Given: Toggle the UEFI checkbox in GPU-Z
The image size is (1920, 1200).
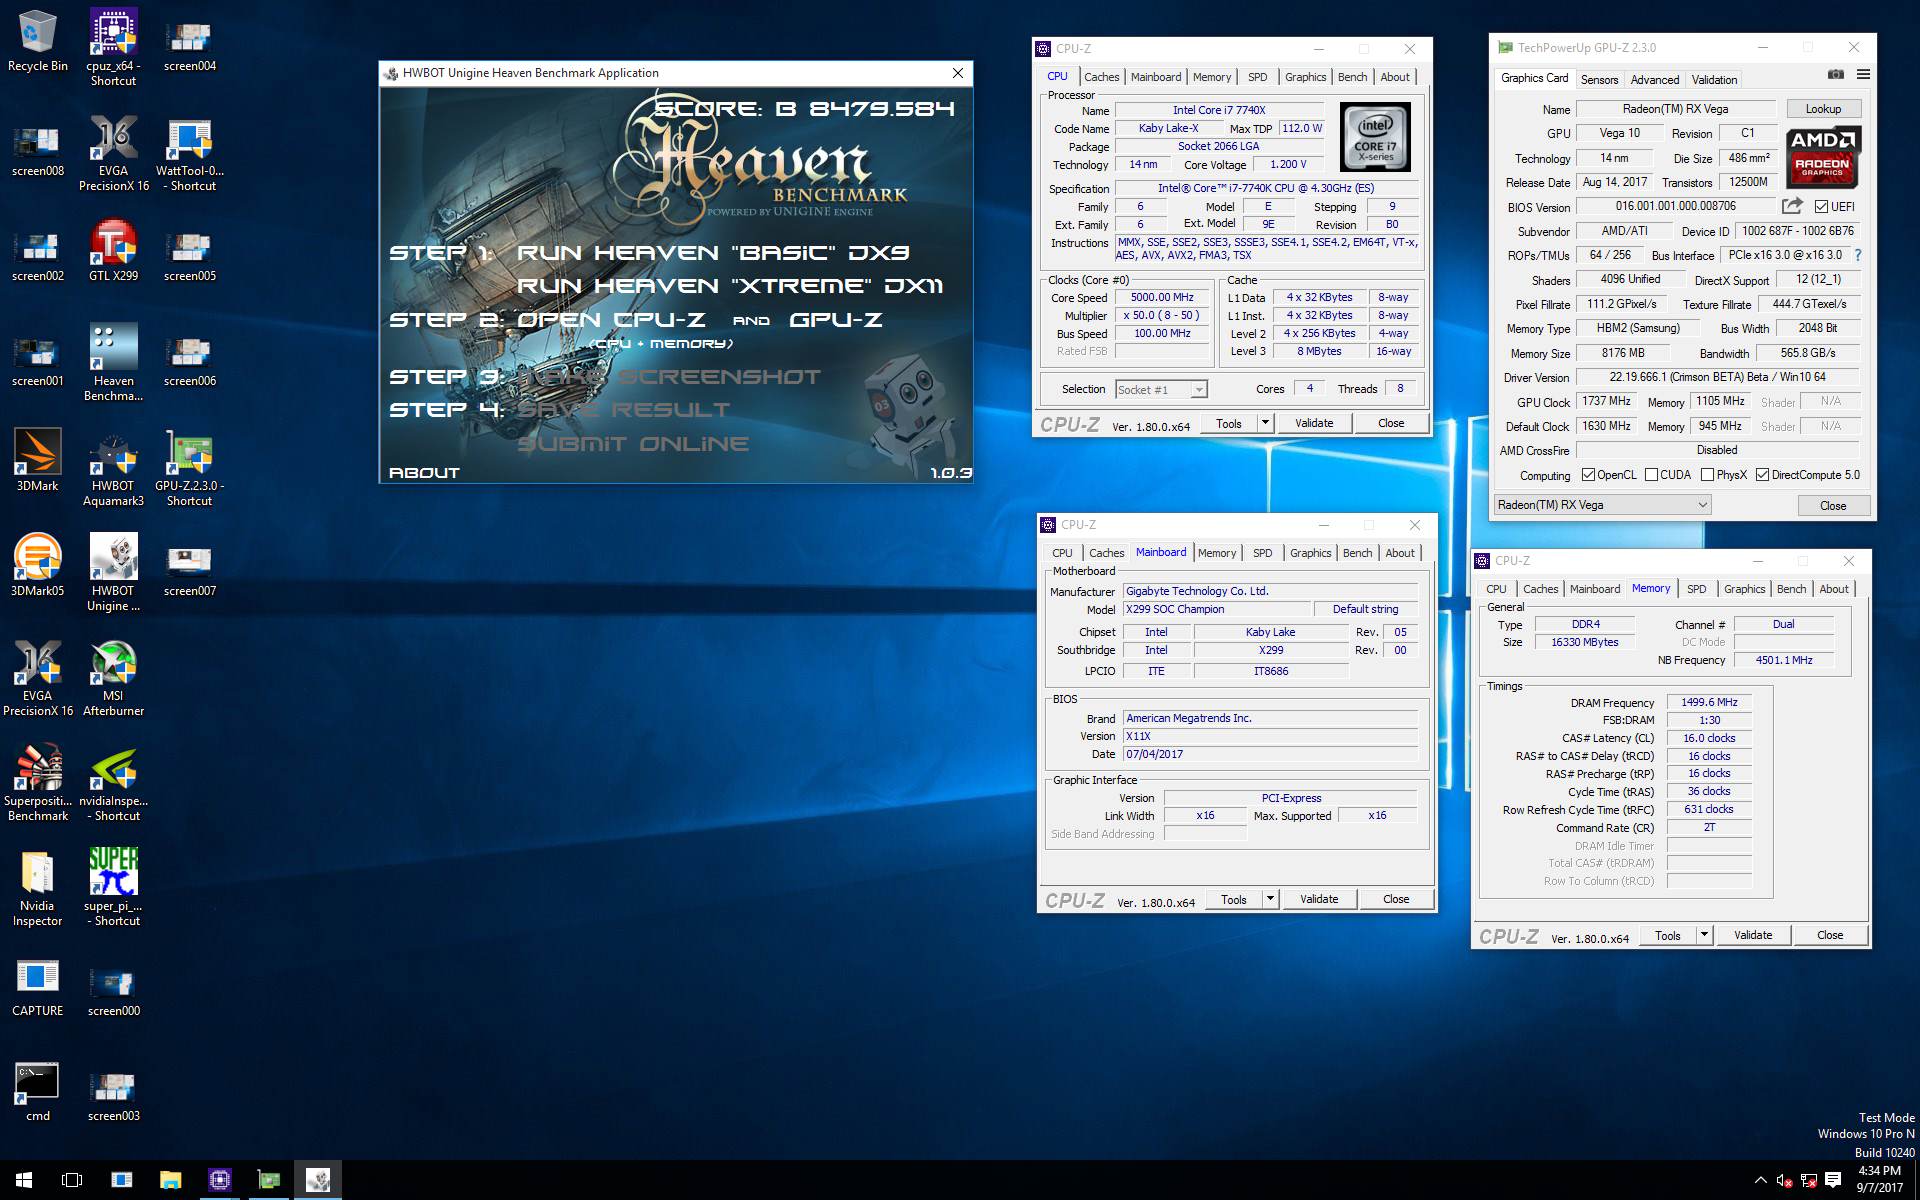Looking at the screenshot, I should point(1821,207).
